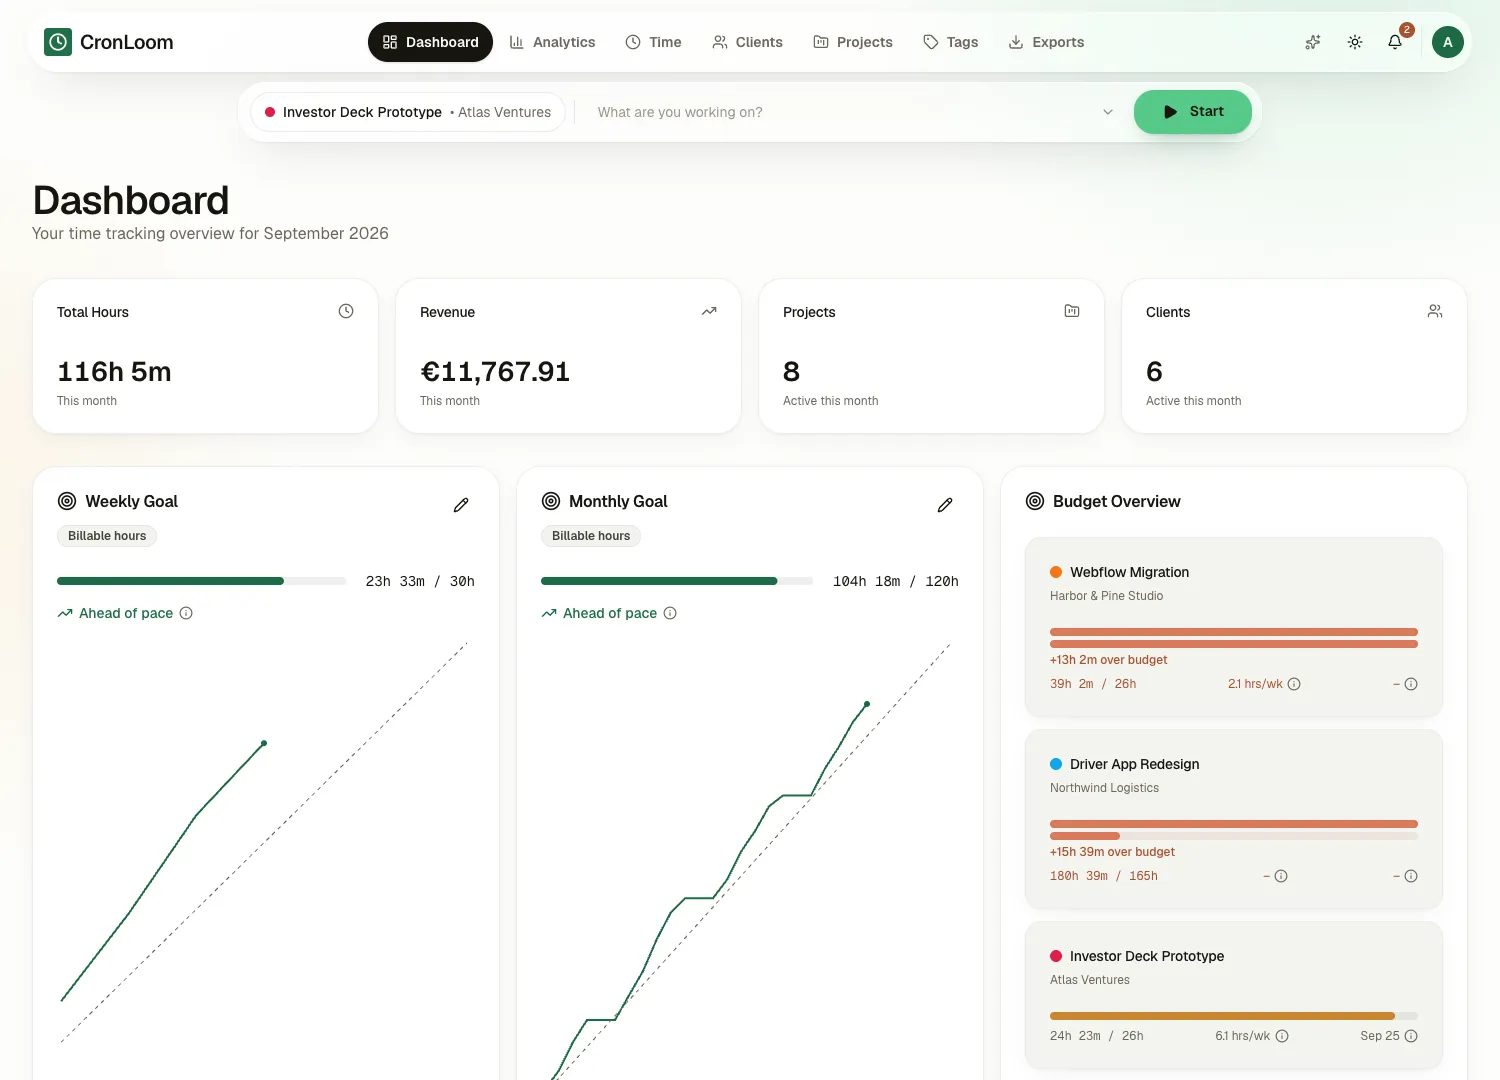Click the Weekly Goal progress bar
This screenshot has height=1080, width=1500.
(201, 581)
